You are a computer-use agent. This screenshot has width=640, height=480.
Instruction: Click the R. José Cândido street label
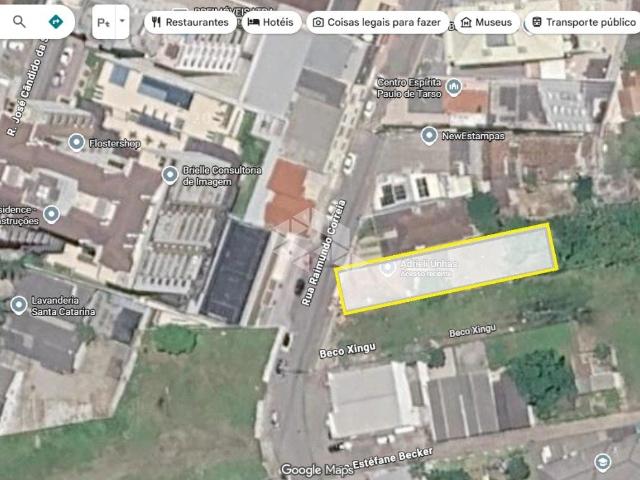tap(28, 87)
